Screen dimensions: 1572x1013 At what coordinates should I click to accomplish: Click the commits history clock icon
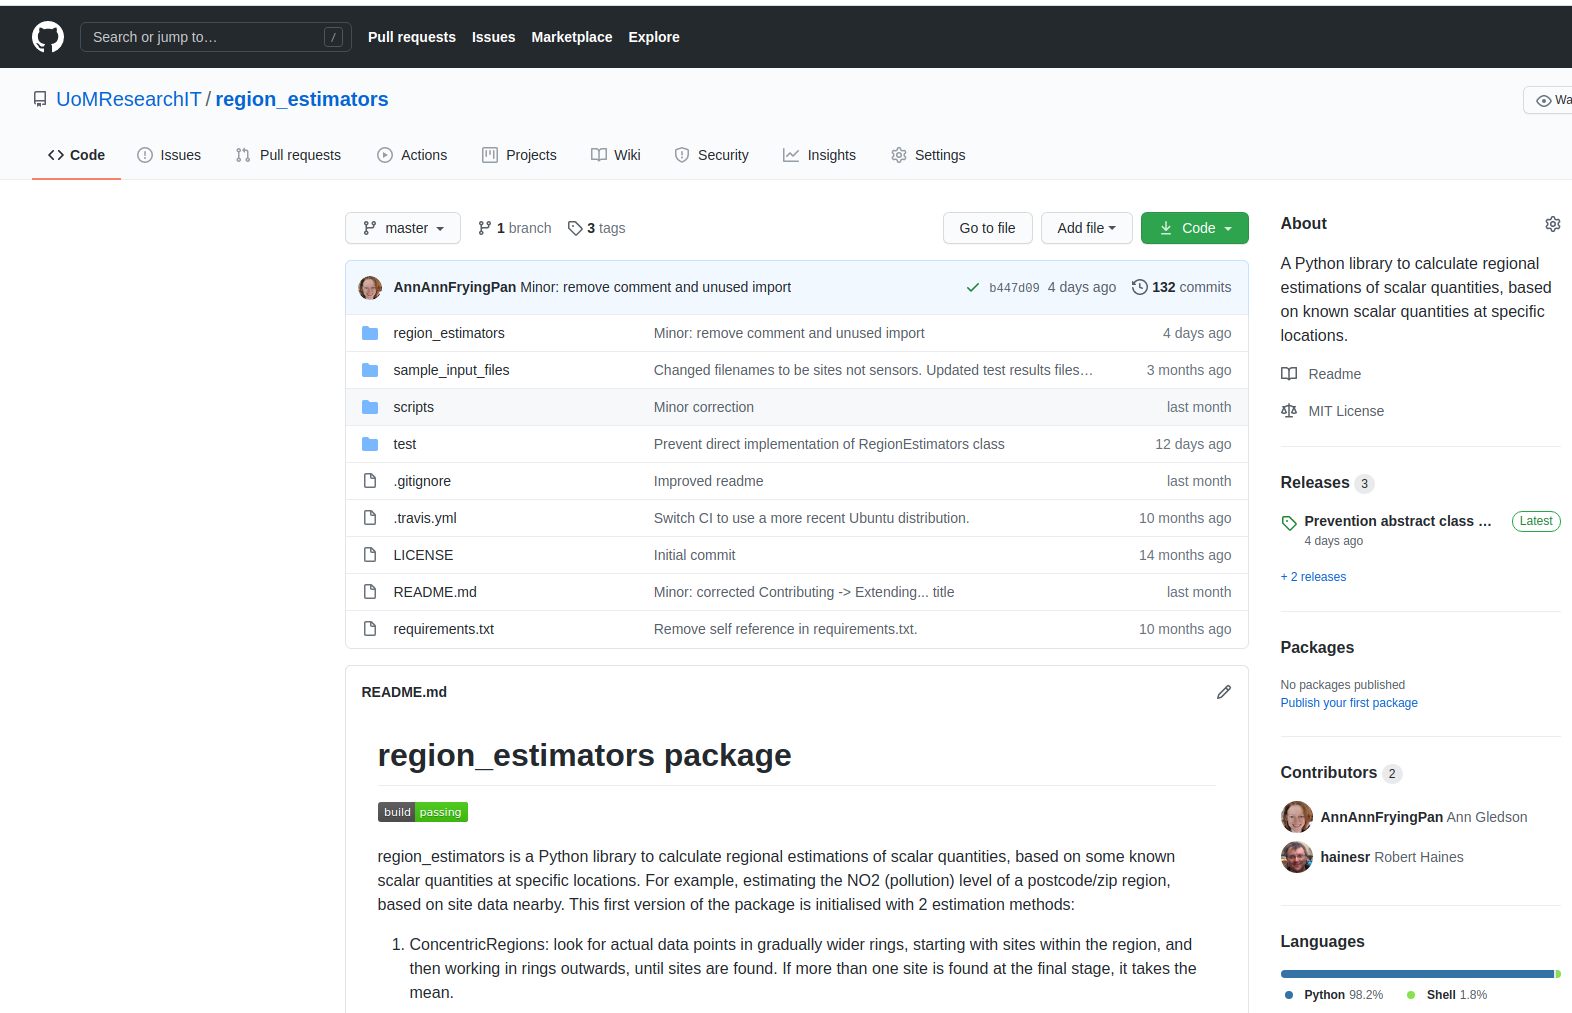coord(1139,287)
